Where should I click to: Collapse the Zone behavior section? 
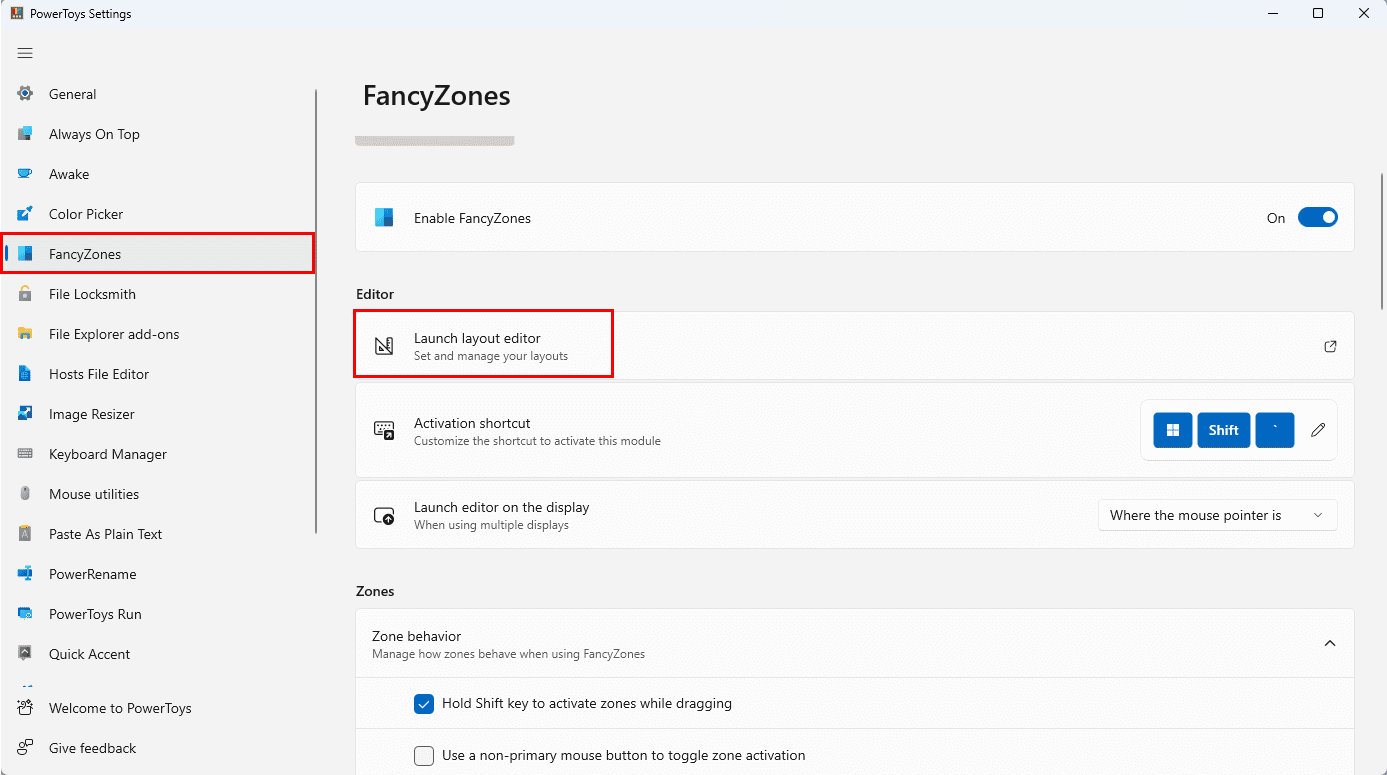coord(1330,643)
